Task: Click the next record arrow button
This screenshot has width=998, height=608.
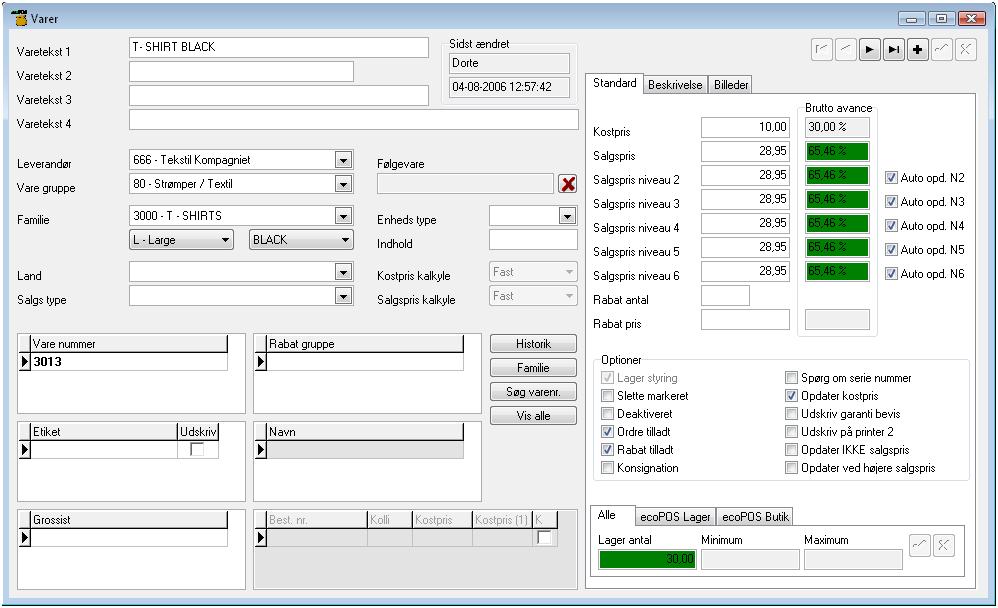Action: pos(870,51)
